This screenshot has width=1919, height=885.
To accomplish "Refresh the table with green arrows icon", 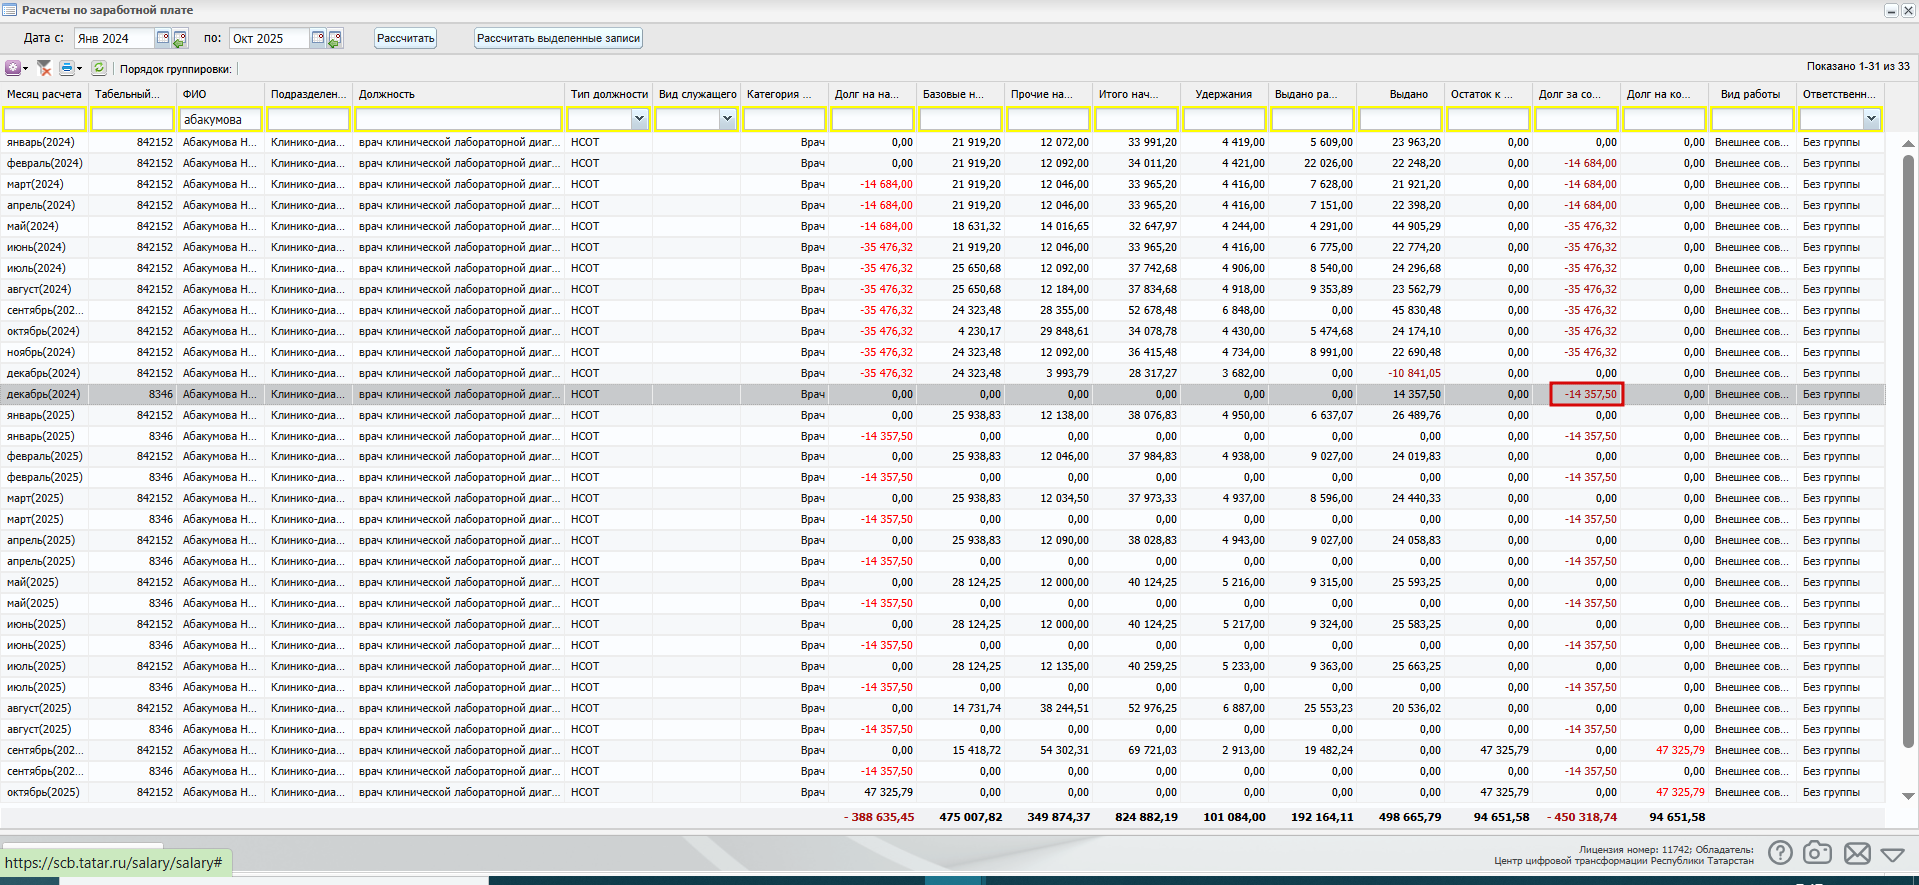I will click(99, 68).
